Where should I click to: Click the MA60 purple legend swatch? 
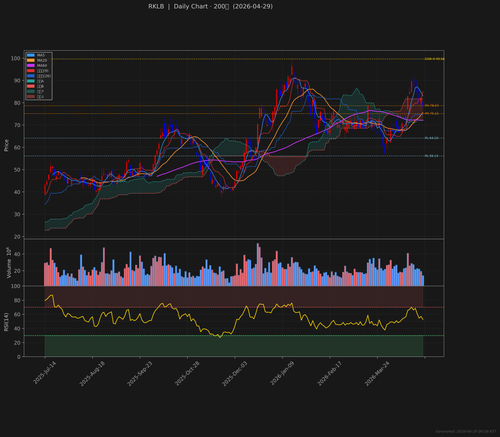31,65
